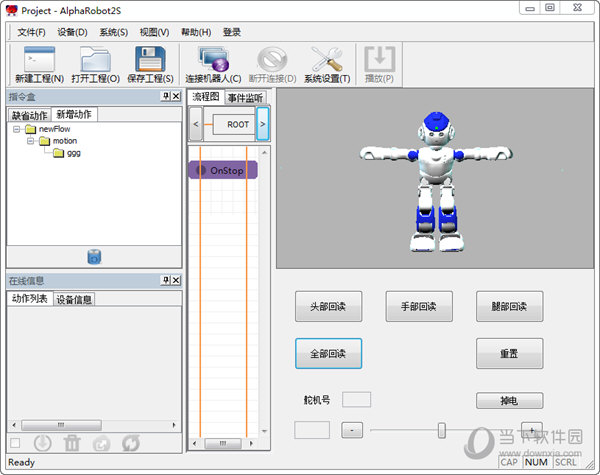Click the download icon below action list
Image resolution: width=600 pixels, height=475 pixels.
click(x=42, y=444)
